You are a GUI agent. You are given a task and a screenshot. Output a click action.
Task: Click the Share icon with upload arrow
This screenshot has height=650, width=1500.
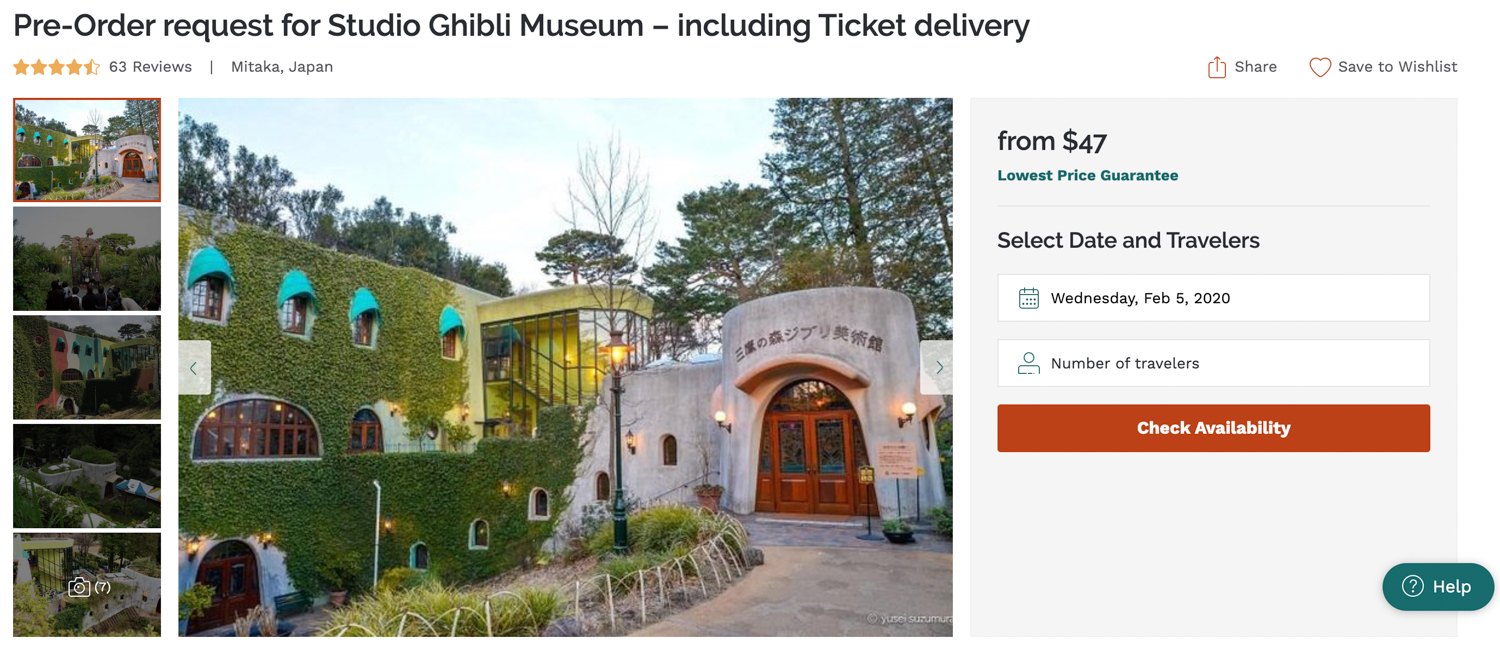point(1216,66)
